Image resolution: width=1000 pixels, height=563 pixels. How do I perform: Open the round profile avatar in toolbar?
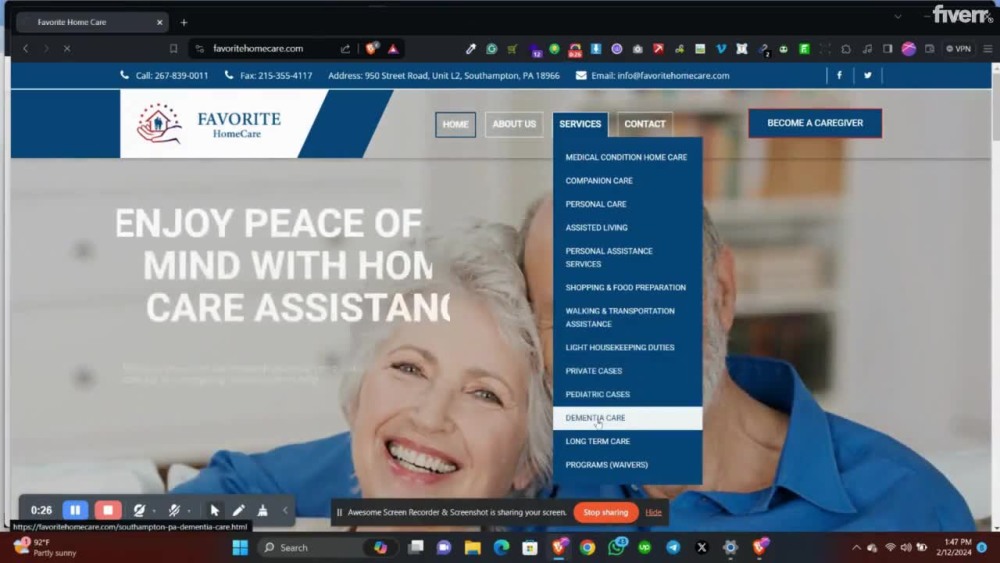click(x=909, y=48)
